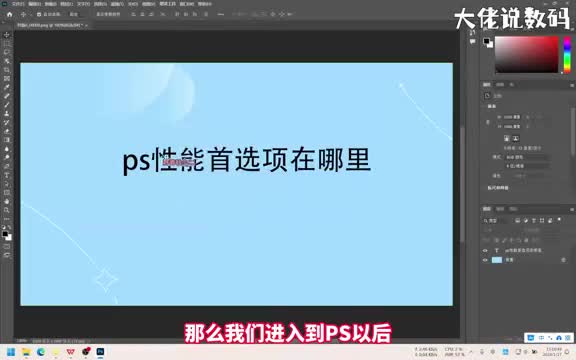Toggle the 自动选择 auto-select checkbox
The image size is (576, 360).
[x=39, y=14]
